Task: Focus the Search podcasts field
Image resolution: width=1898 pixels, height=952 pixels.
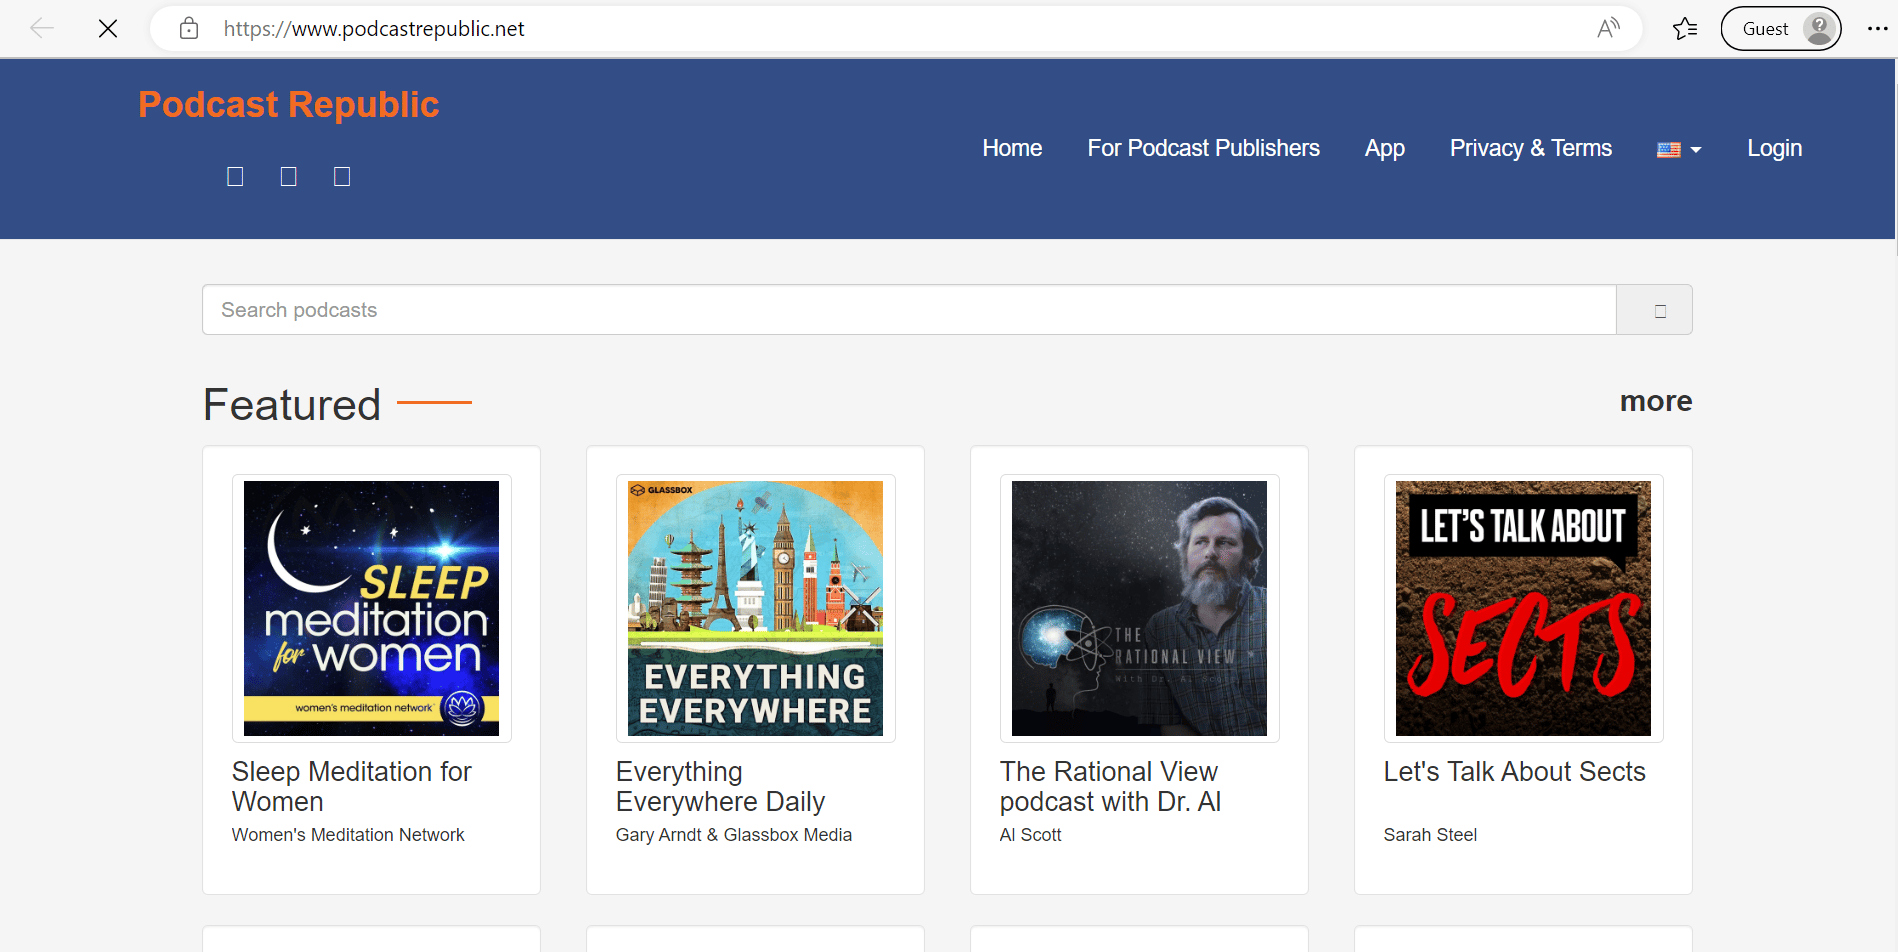Action: tap(909, 310)
